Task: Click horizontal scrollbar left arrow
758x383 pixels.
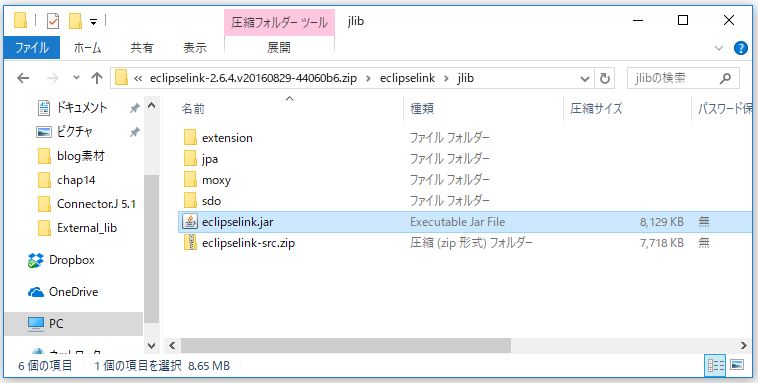Action: [x=171, y=345]
